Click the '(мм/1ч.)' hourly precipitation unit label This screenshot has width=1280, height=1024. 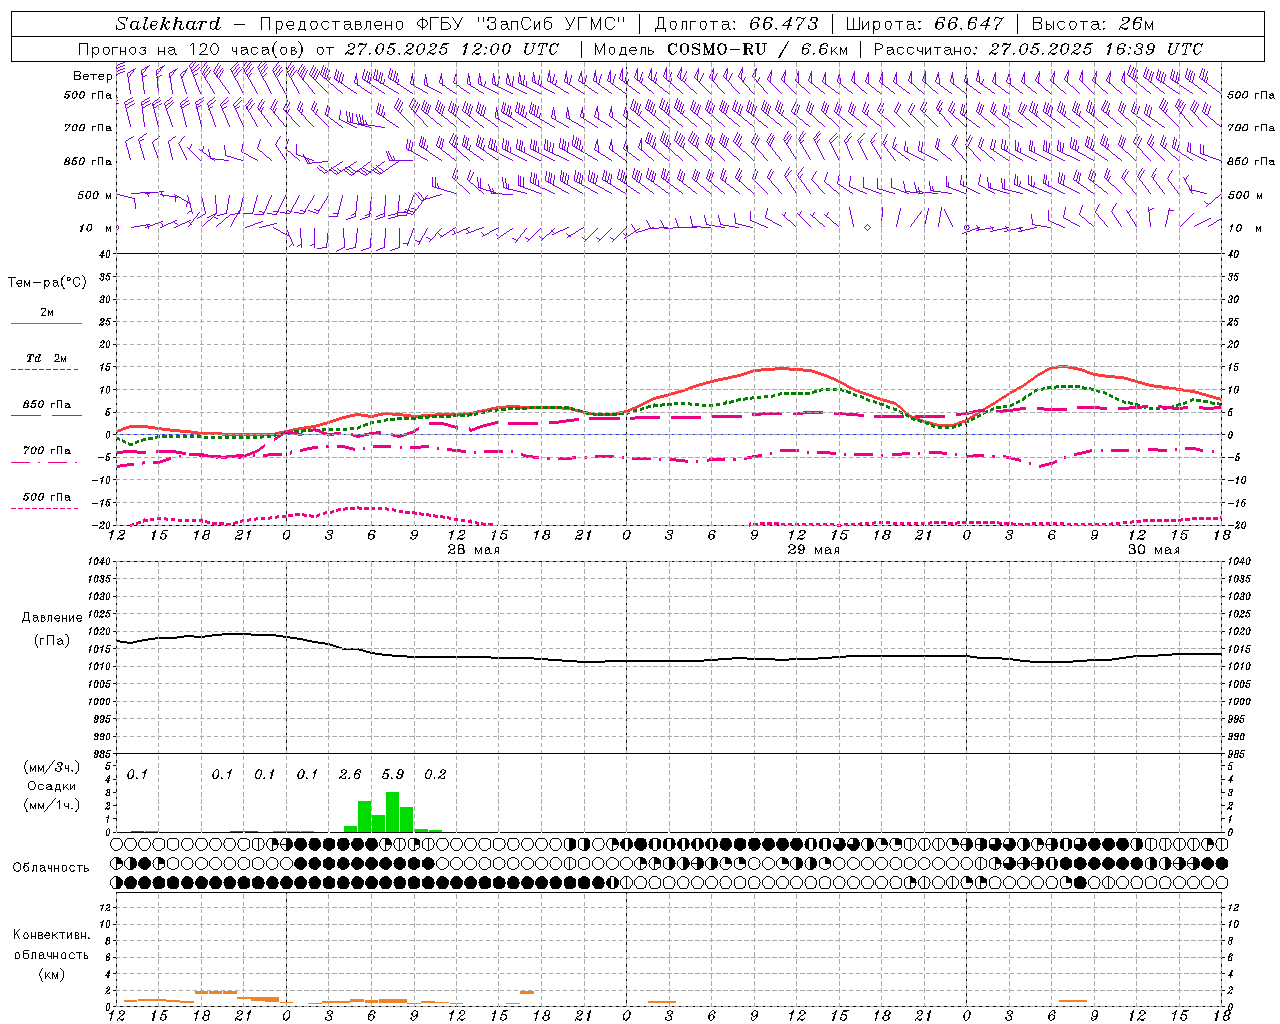coord(52,805)
